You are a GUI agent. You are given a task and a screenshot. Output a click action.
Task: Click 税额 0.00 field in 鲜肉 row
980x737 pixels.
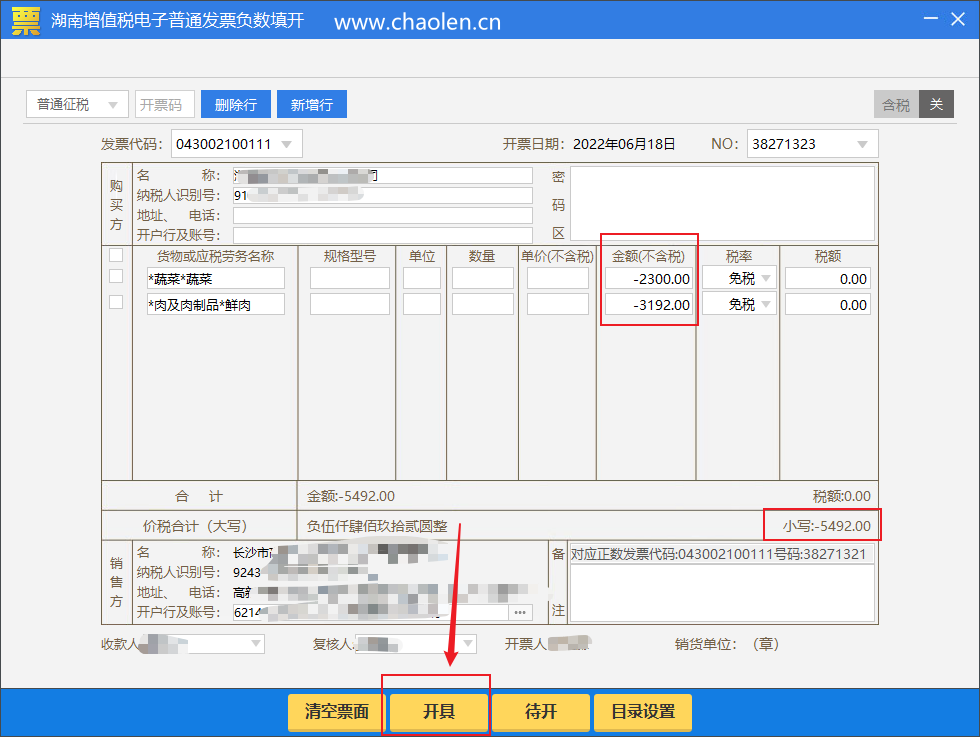(x=828, y=305)
